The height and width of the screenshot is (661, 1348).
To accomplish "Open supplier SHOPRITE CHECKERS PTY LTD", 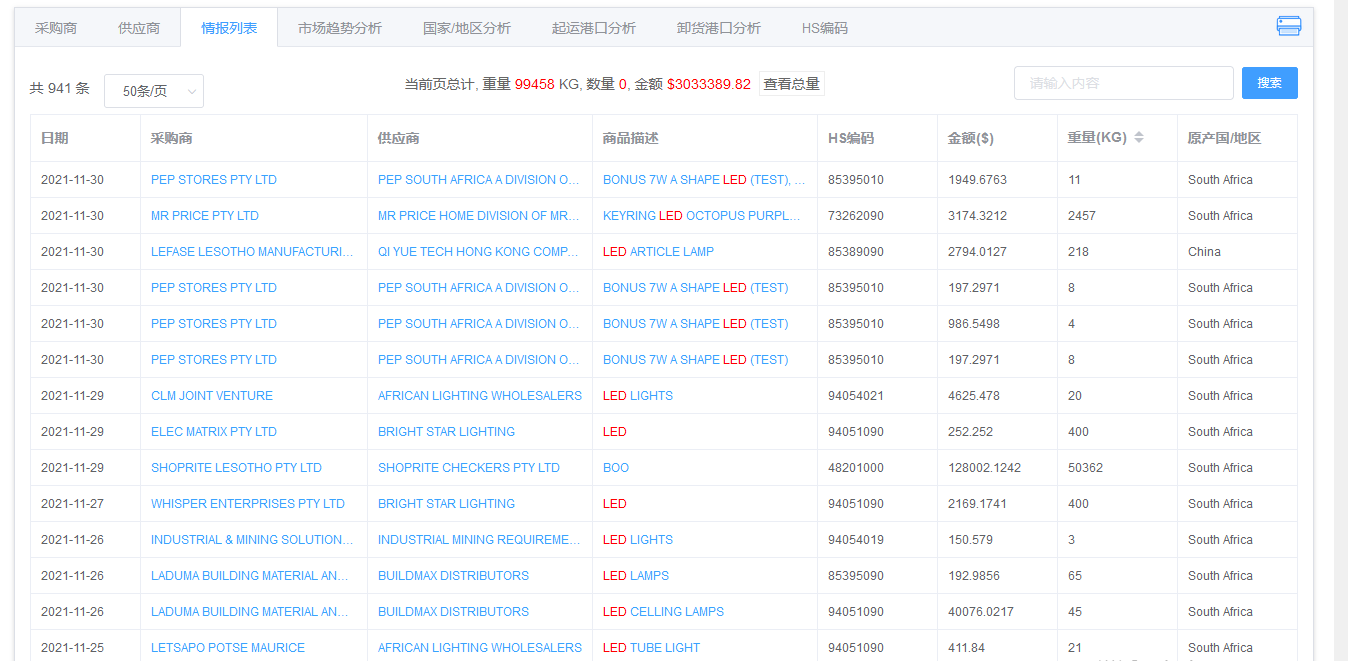I will pyautogui.click(x=469, y=468).
